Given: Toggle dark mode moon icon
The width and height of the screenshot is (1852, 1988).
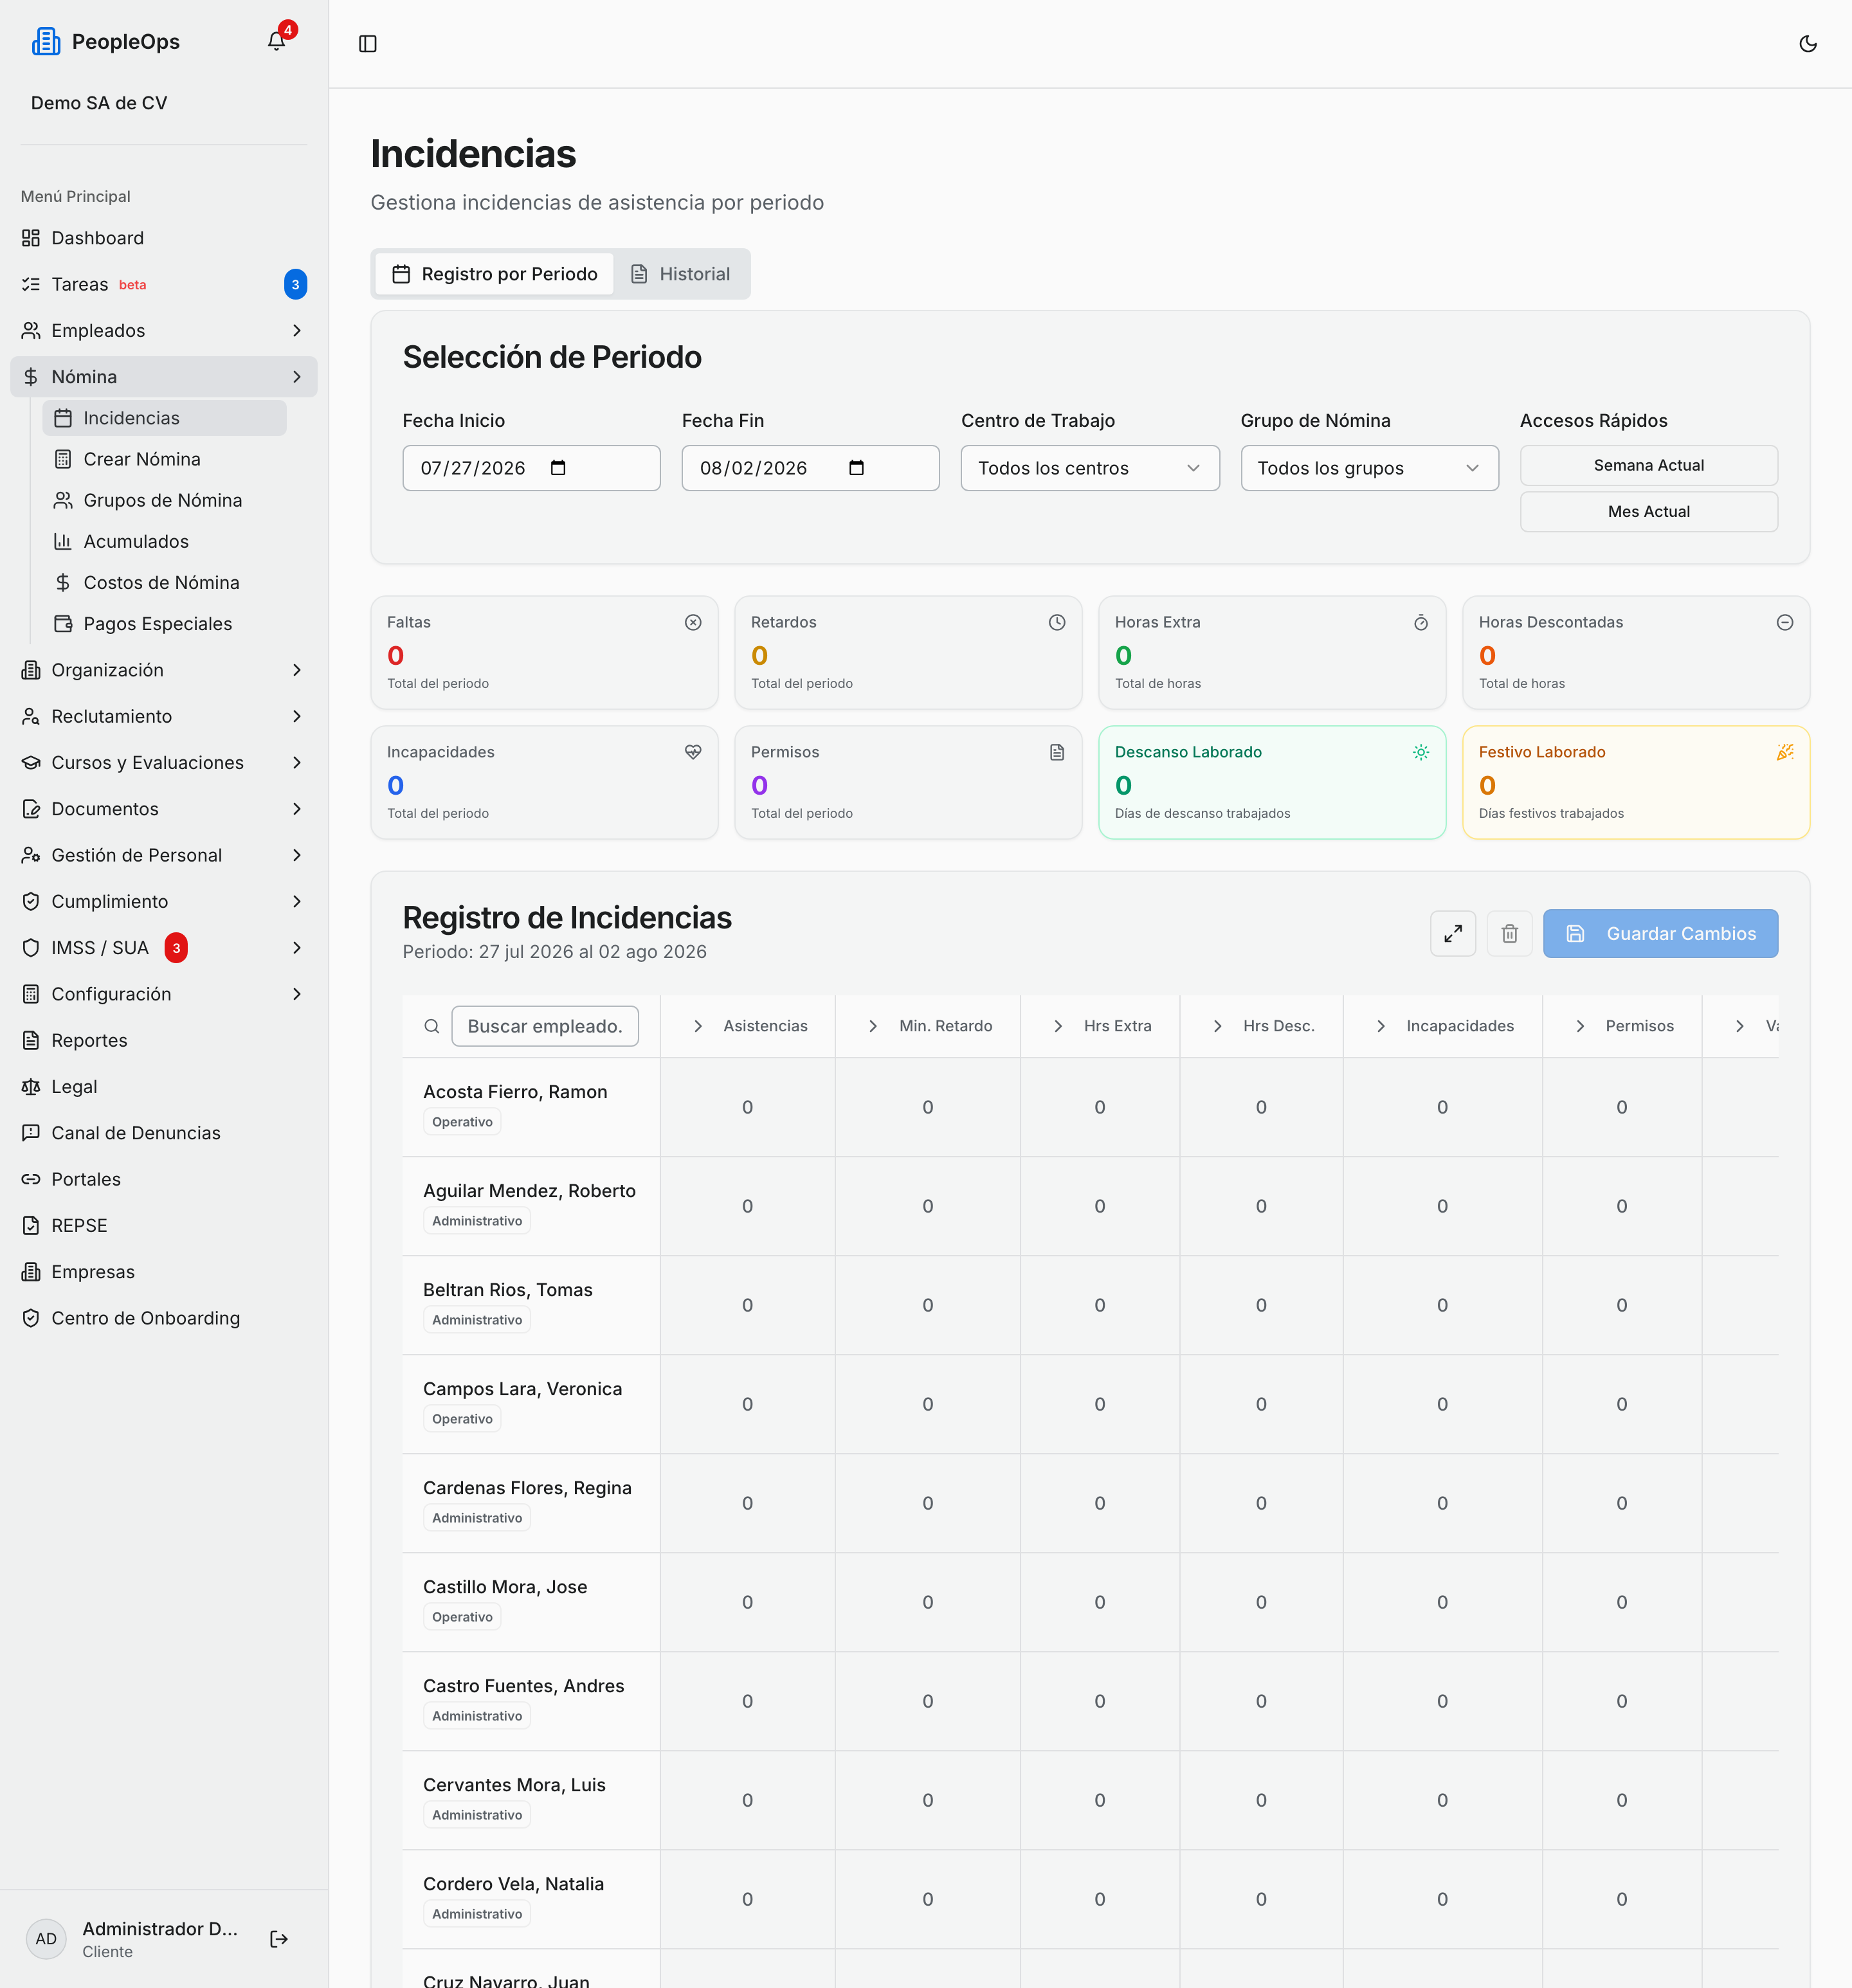Looking at the screenshot, I should (x=1807, y=44).
